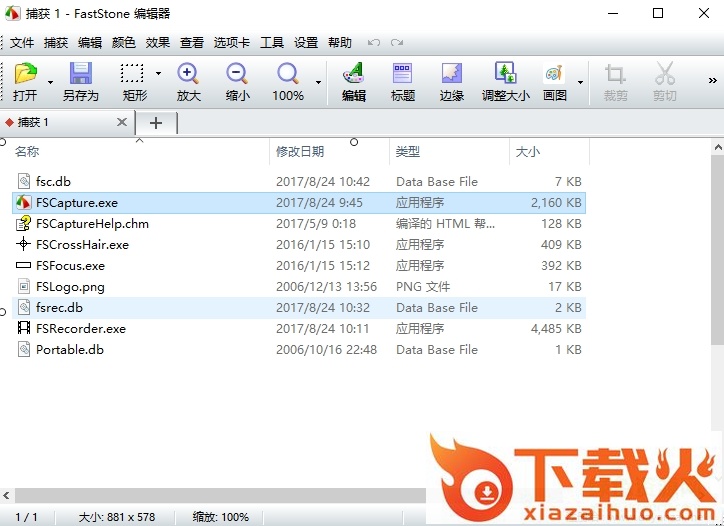The image size is (724, 526).
Task: Click the Open (打开) folder icon
Action: 25,74
